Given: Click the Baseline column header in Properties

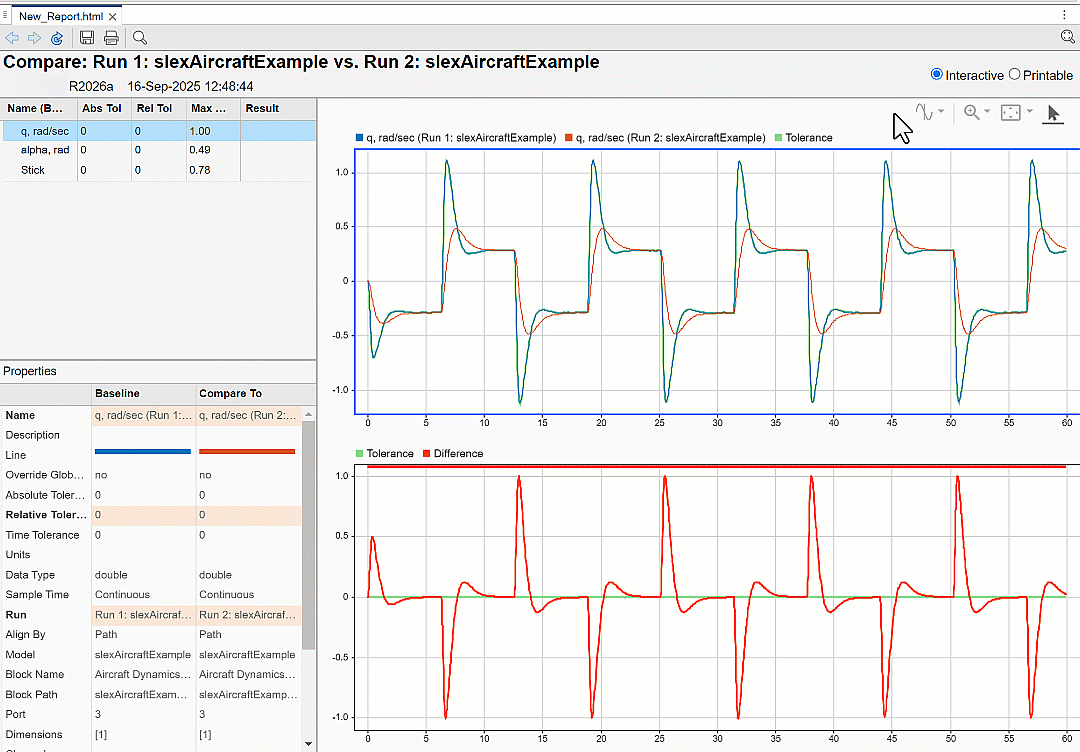Looking at the screenshot, I should (144, 394).
